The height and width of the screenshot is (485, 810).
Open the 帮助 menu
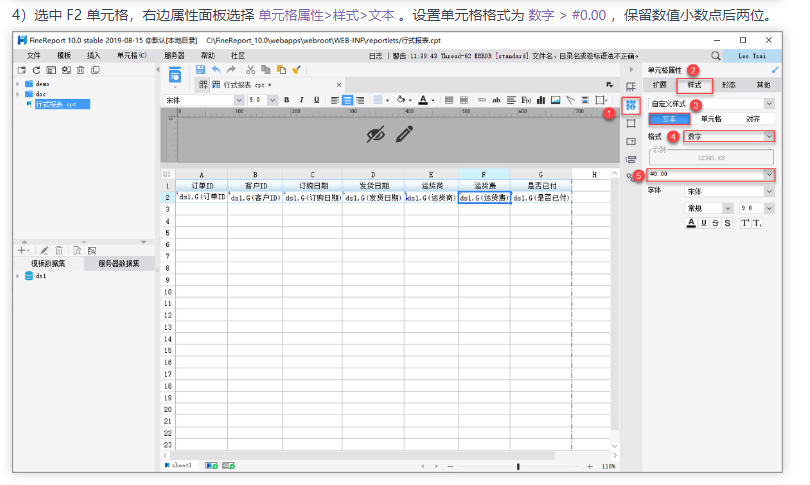click(x=208, y=55)
